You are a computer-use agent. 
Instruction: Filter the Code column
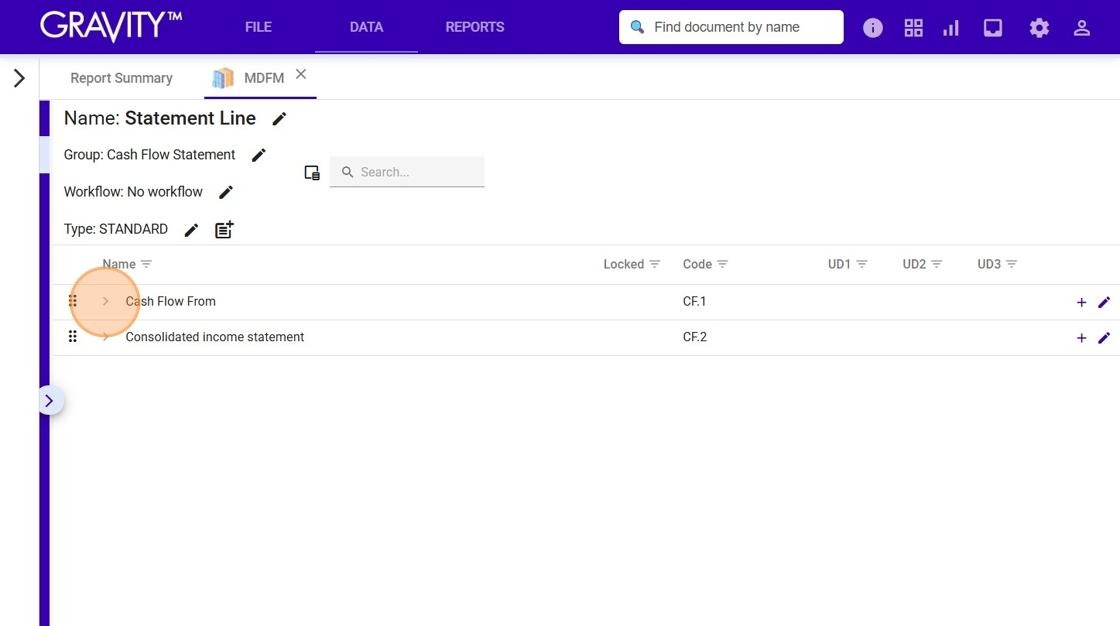click(722, 264)
